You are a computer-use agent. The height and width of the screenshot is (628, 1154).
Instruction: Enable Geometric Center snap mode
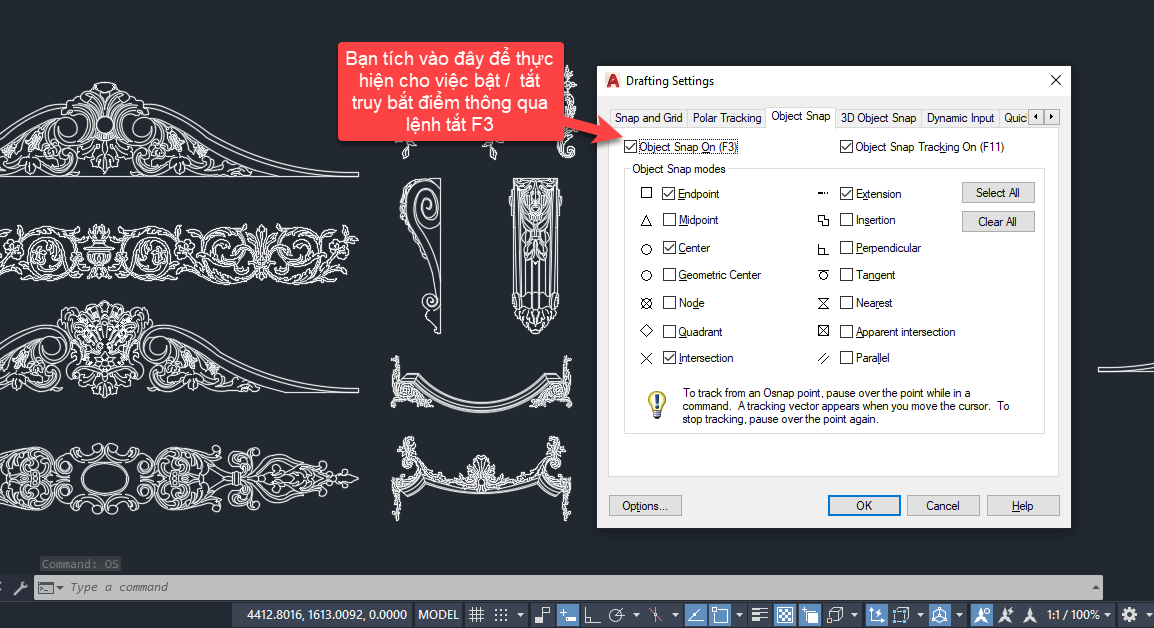click(669, 275)
